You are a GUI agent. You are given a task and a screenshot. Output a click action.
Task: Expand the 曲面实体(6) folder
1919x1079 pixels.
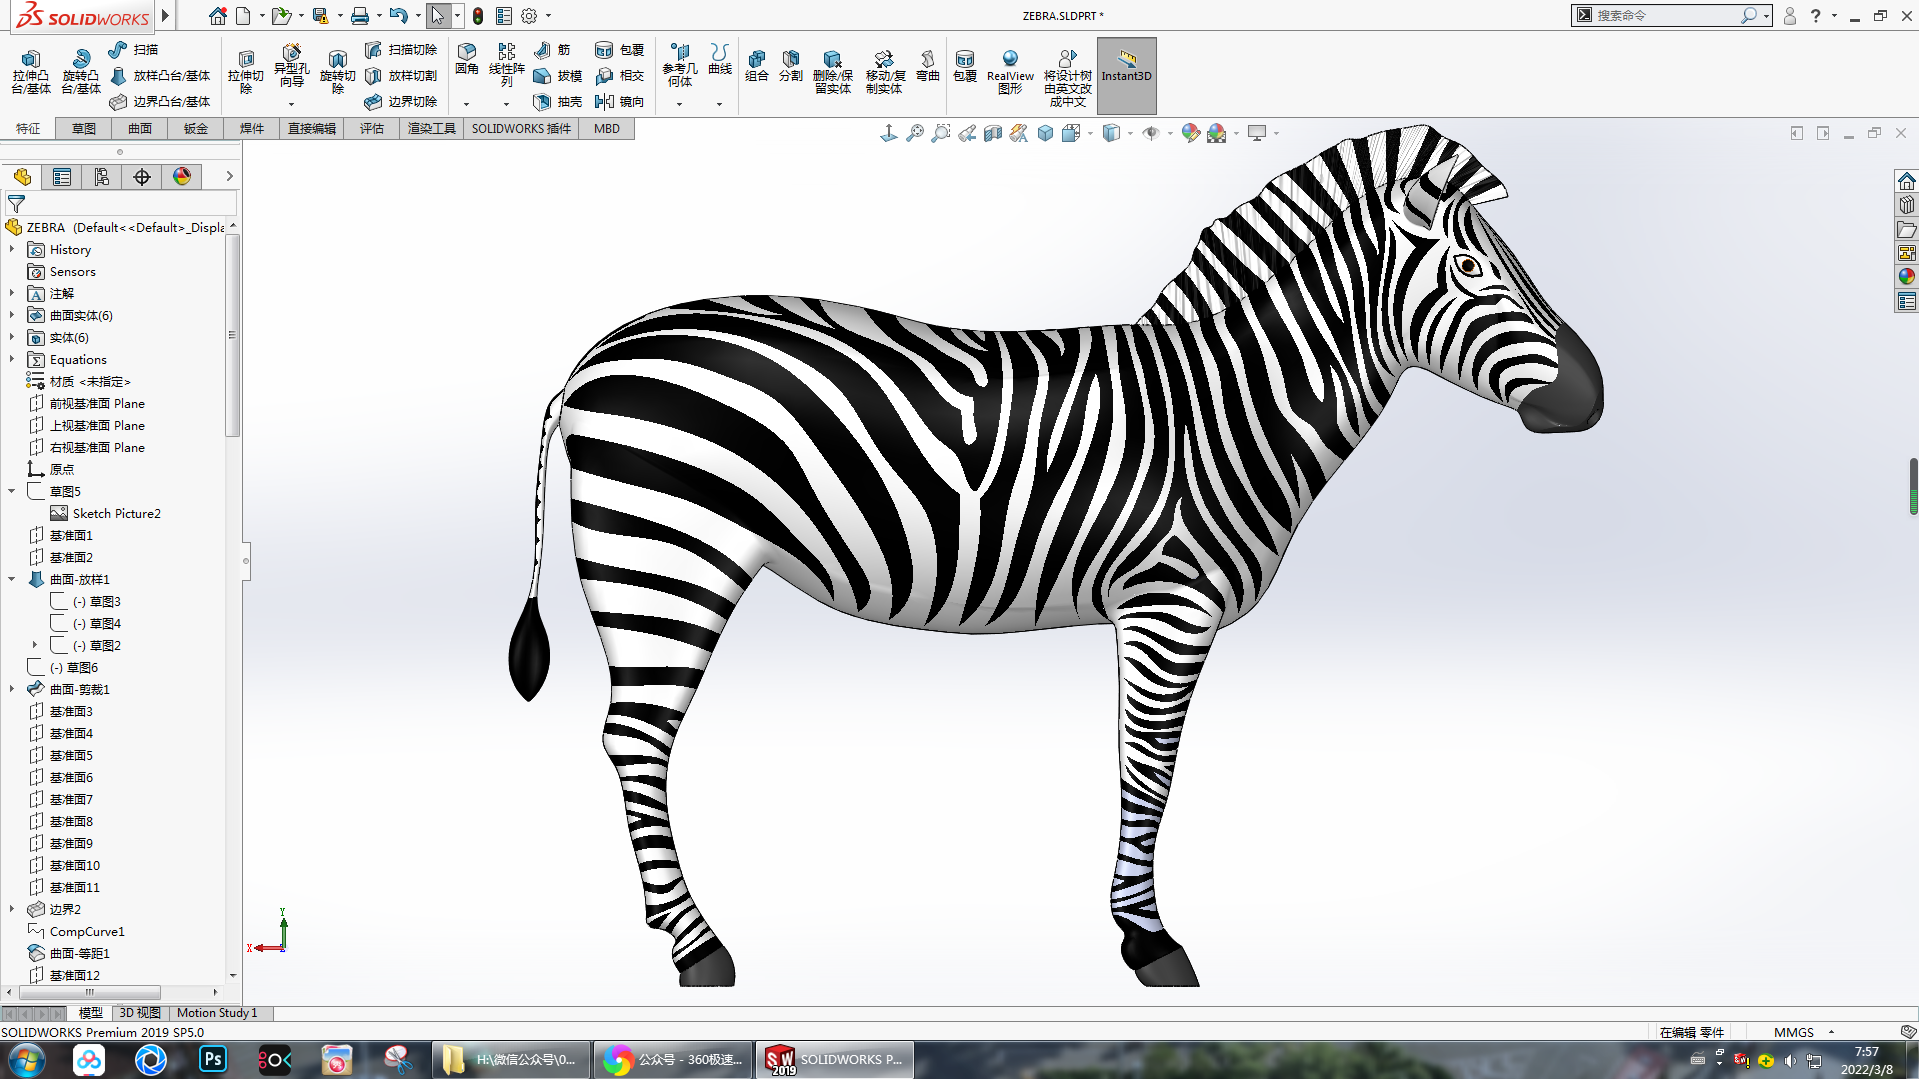[12, 315]
